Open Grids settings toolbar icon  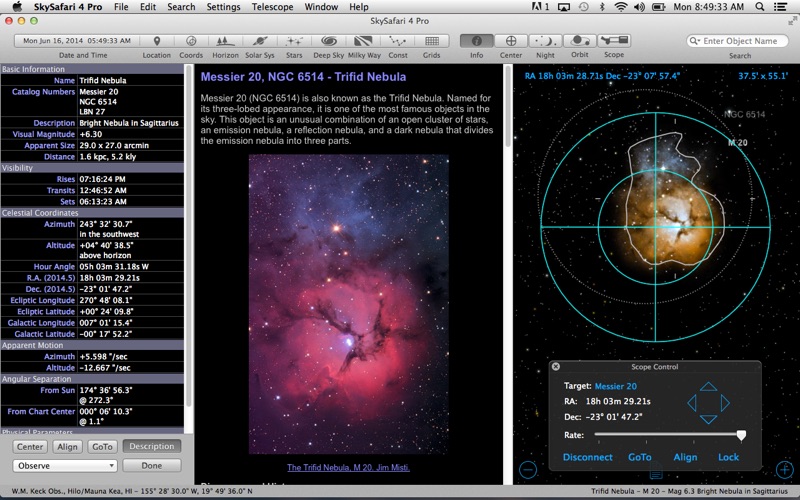(432, 41)
